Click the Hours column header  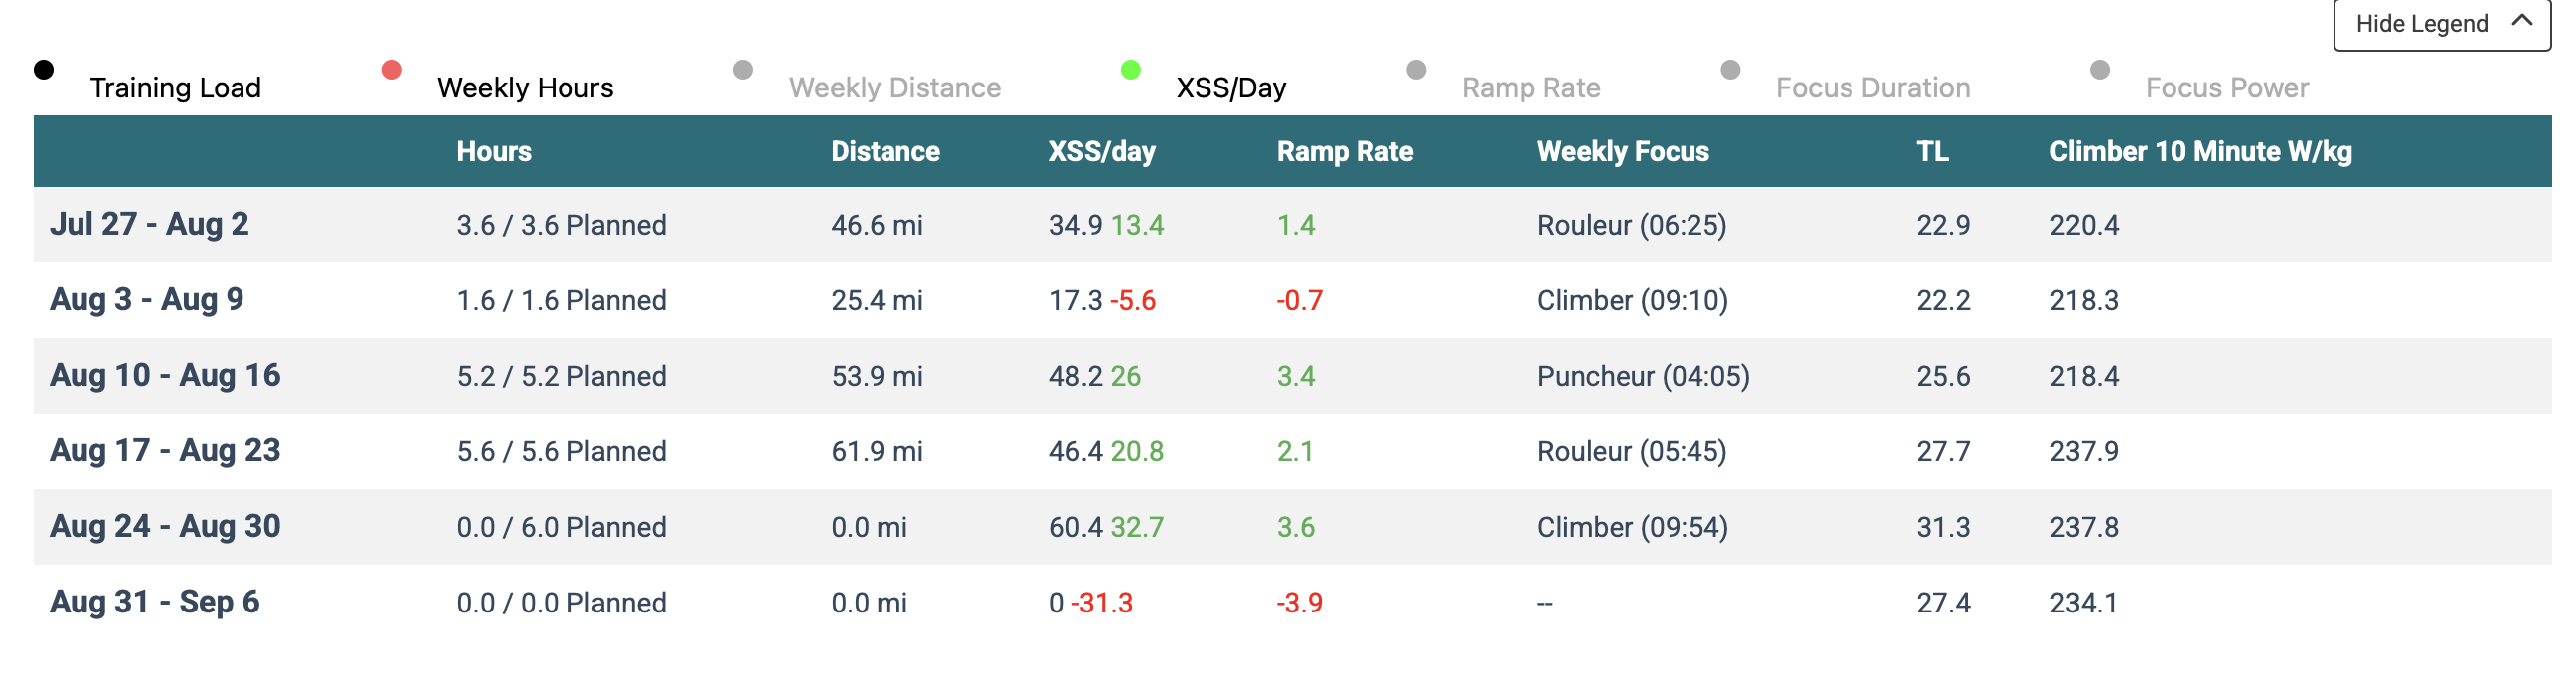(494, 151)
